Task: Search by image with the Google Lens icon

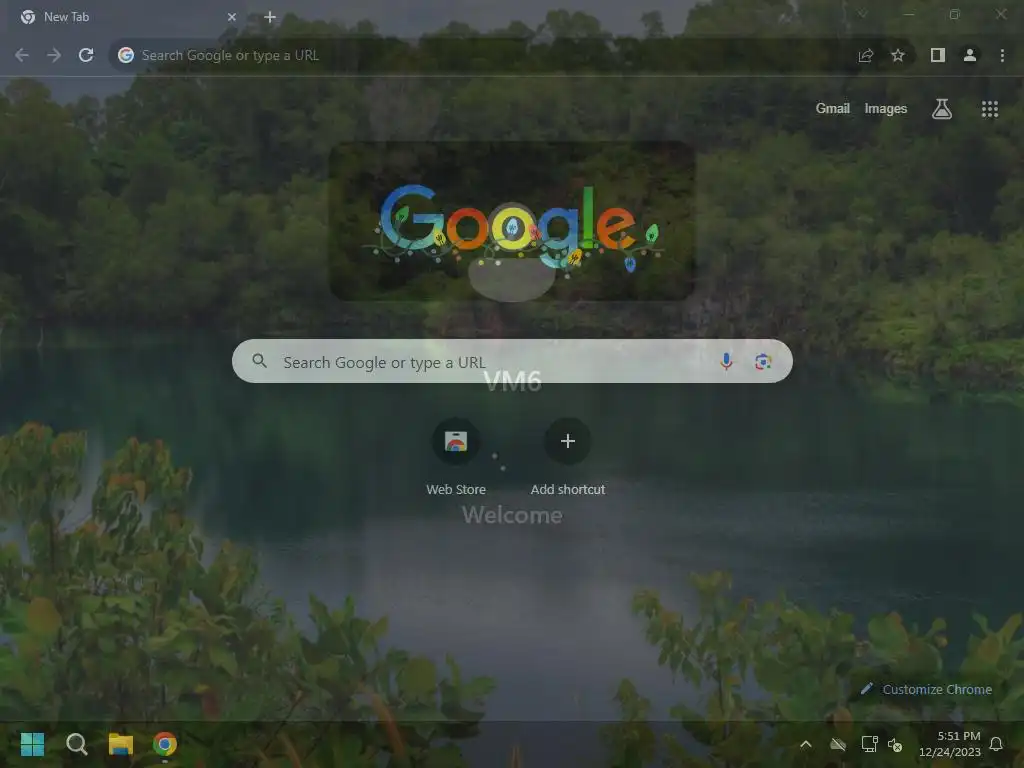Action: coord(763,361)
